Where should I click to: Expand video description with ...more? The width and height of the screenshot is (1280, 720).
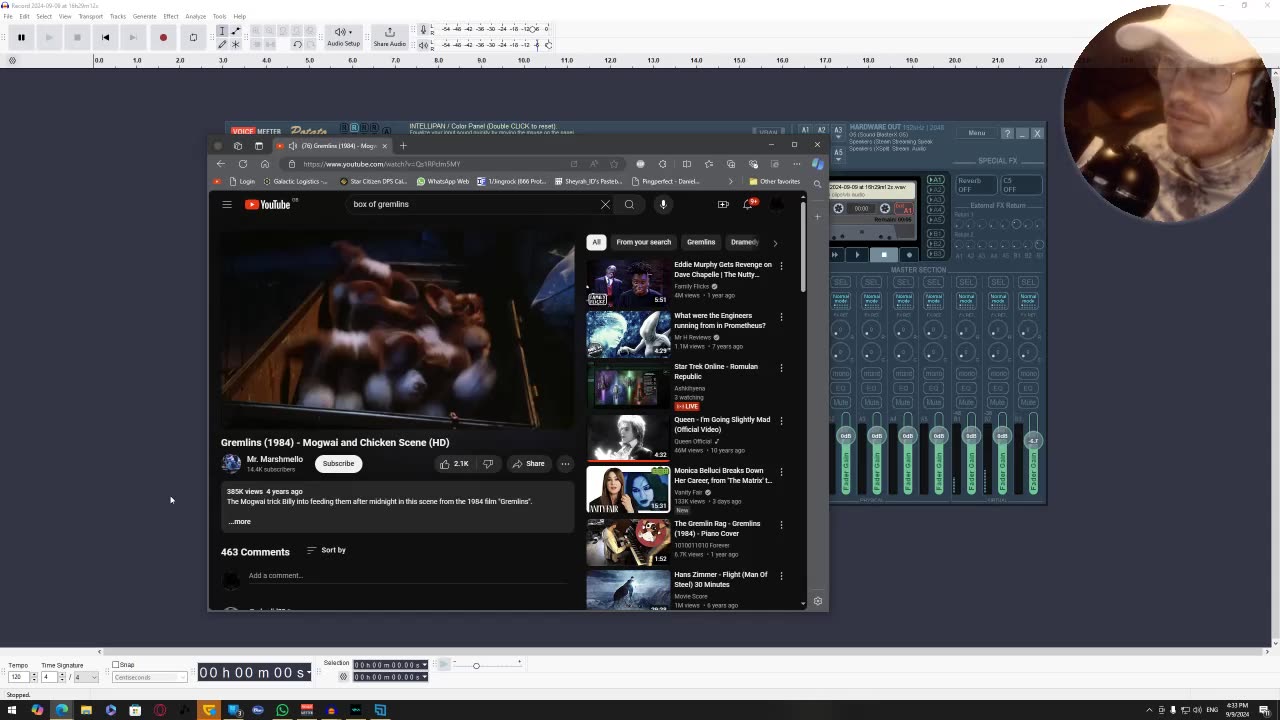(240, 521)
